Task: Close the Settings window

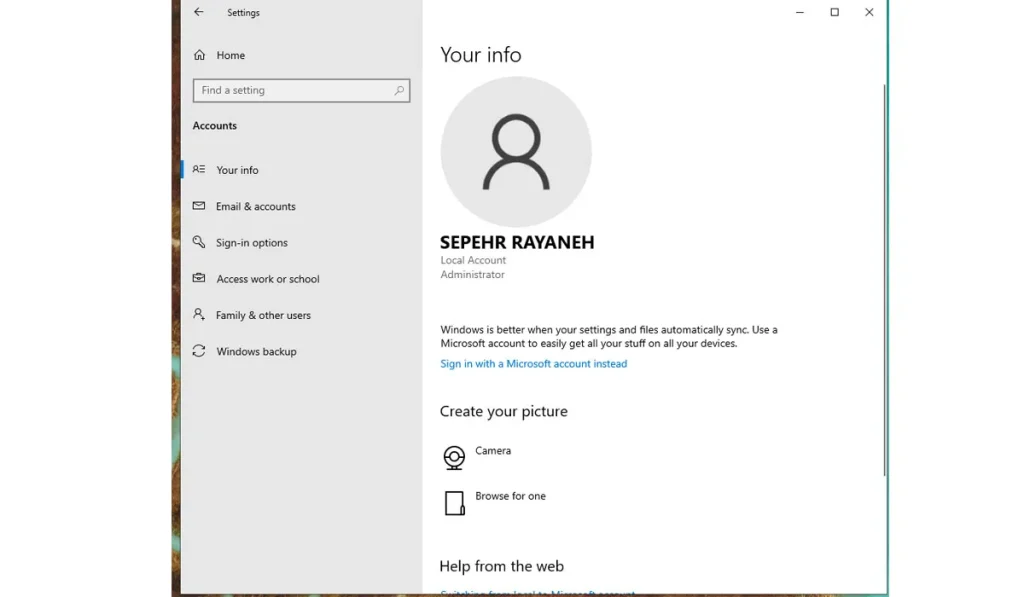Action: 869,13
